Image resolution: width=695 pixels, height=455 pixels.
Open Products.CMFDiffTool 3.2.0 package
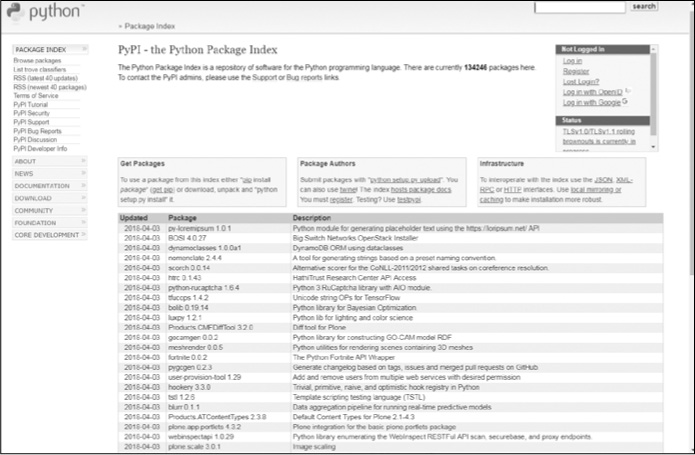point(211,328)
